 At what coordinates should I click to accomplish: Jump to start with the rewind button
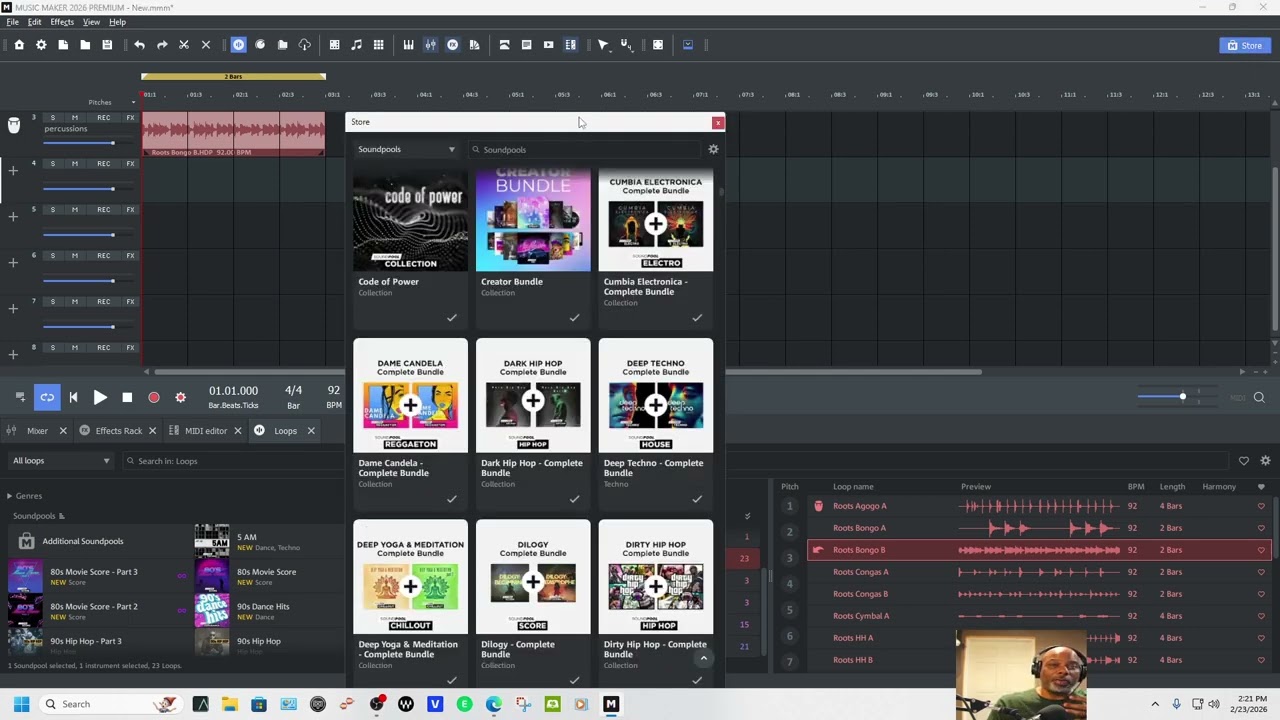click(x=73, y=398)
